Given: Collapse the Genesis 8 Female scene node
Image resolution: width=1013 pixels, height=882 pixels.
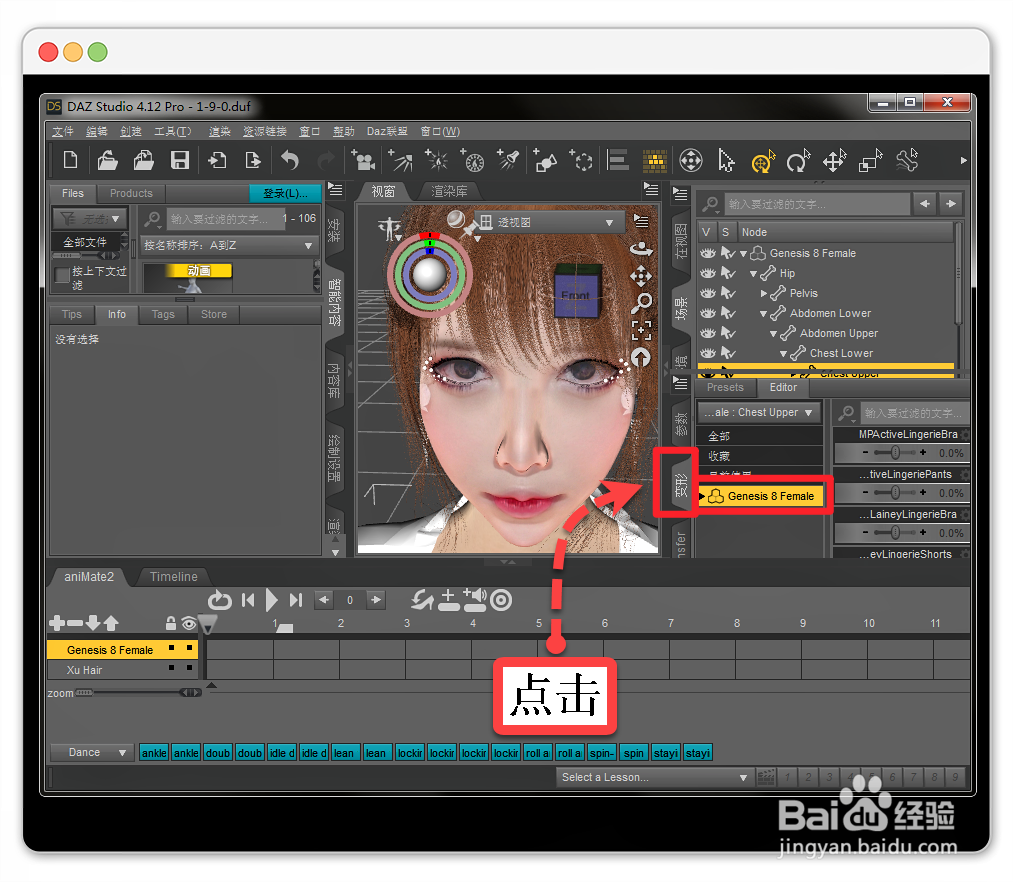Looking at the screenshot, I should [744, 254].
